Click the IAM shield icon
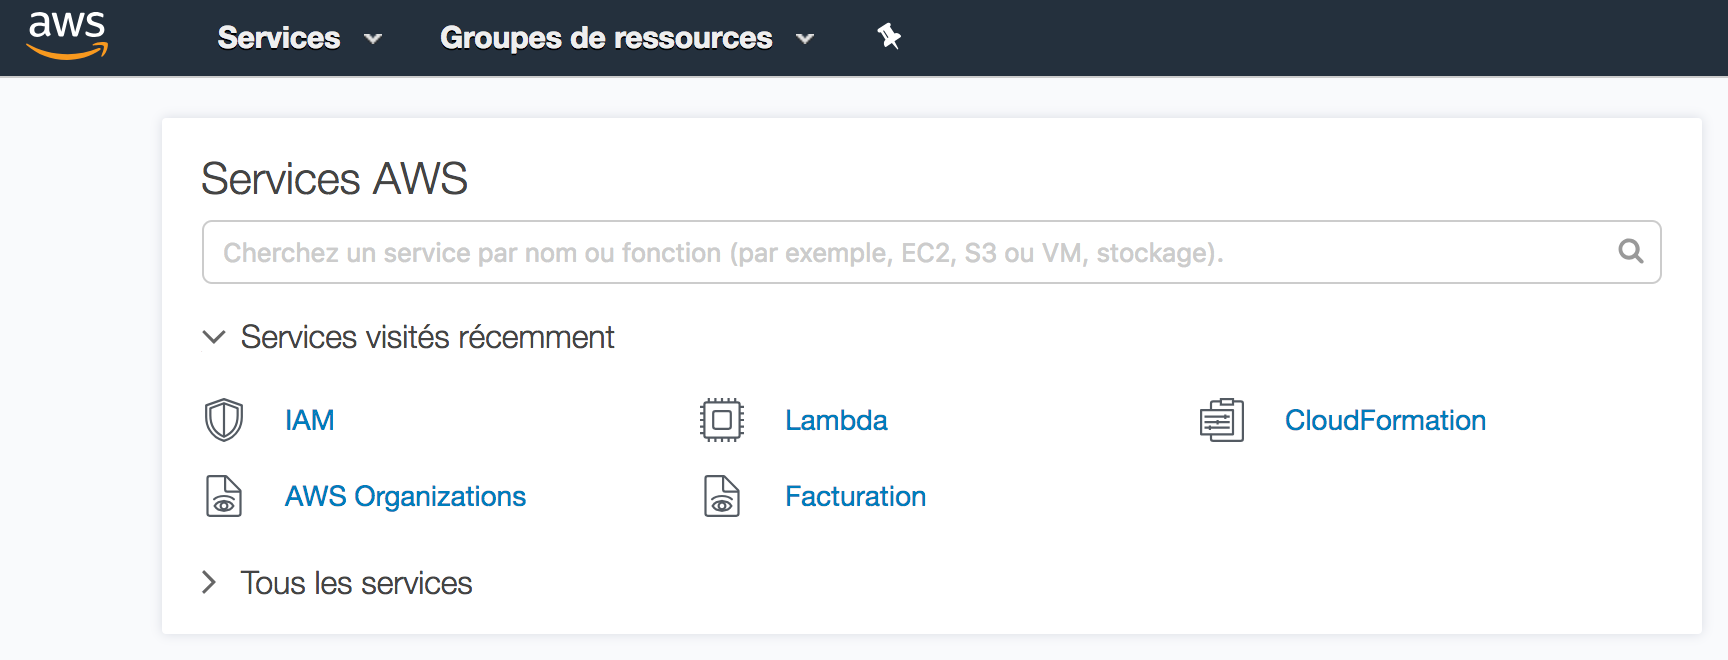Image resolution: width=1728 pixels, height=660 pixels. (x=224, y=420)
